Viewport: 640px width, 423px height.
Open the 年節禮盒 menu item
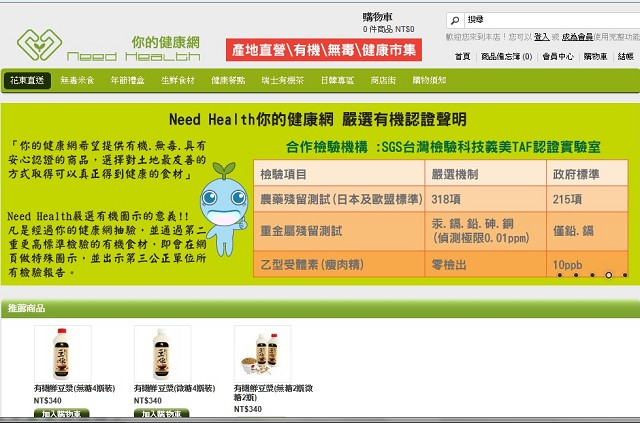pos(127,80)
